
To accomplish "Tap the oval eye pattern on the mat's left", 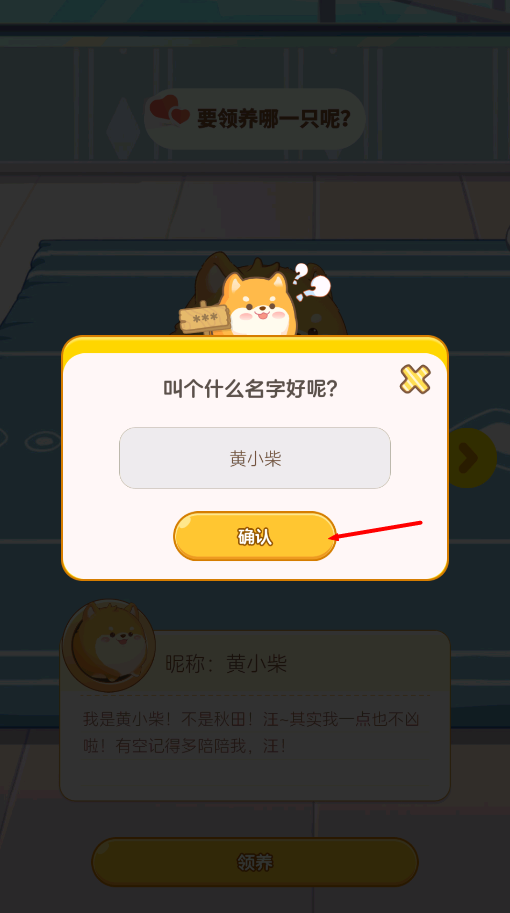I will coord(42,441).
